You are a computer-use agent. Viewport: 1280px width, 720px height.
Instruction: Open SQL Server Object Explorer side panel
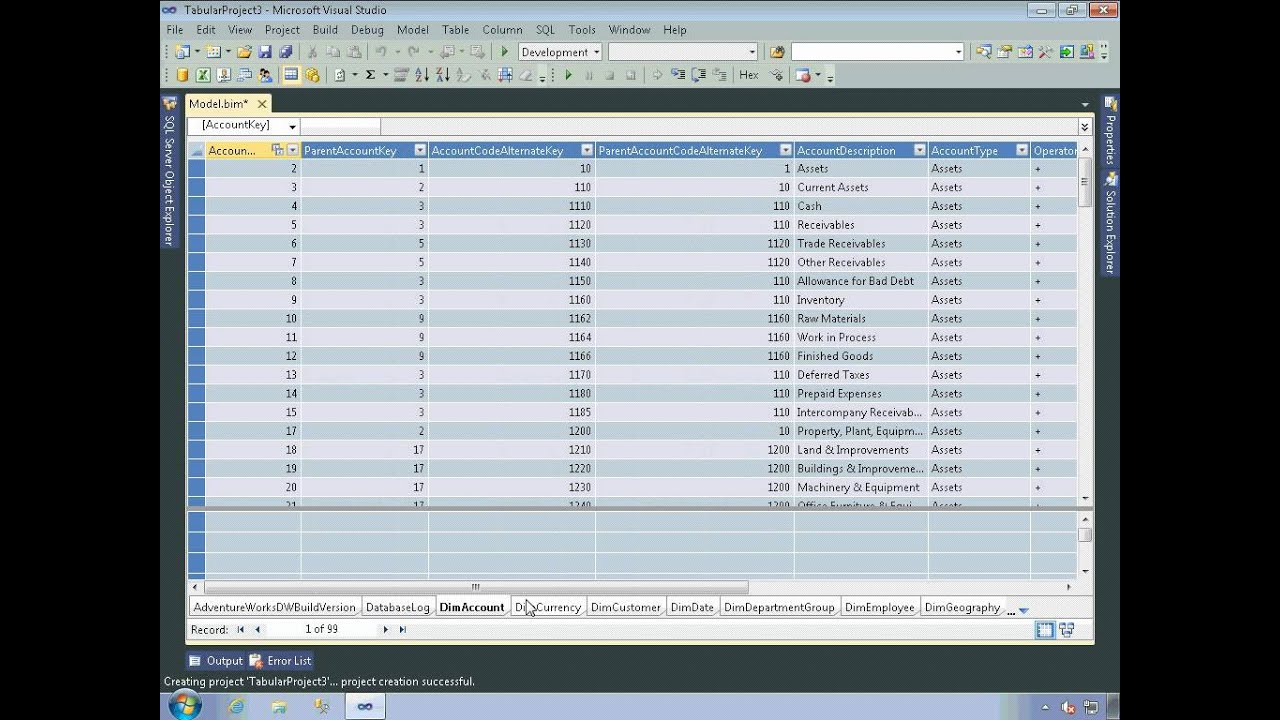(169, 171)
